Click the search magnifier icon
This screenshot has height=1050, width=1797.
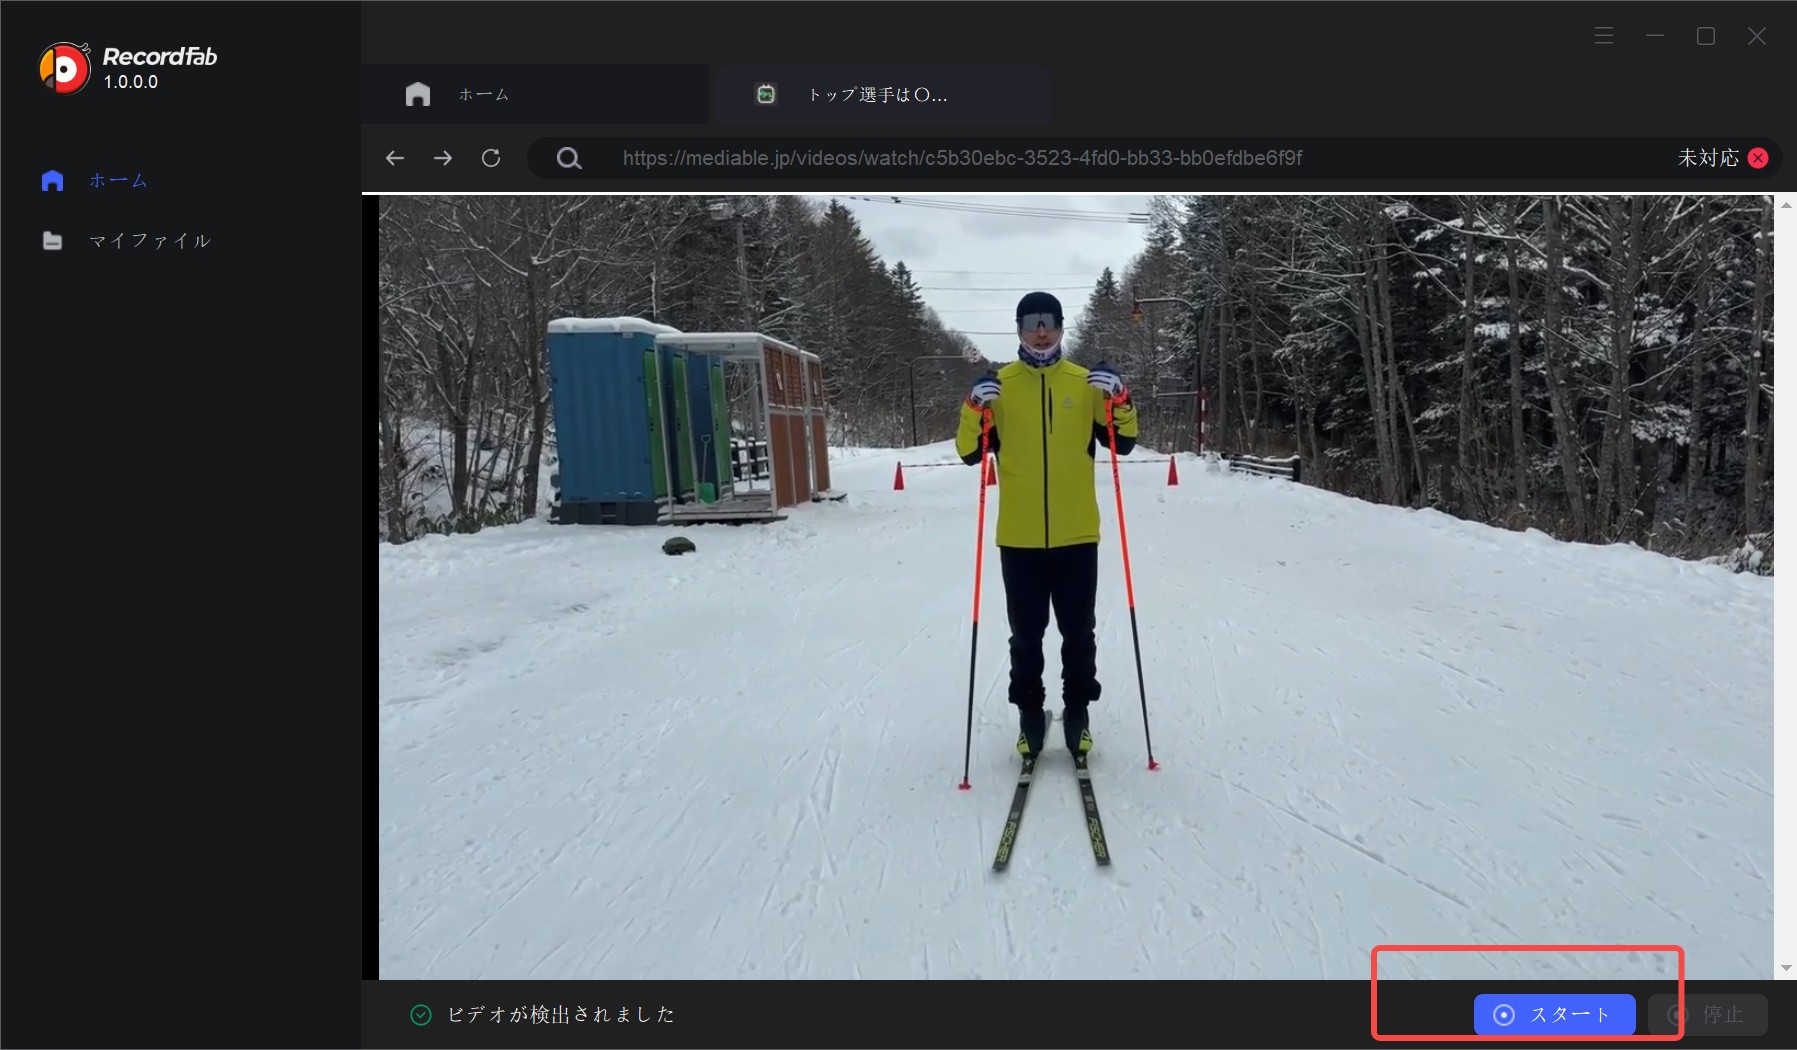pyautogui.click(x=568, y=157)
